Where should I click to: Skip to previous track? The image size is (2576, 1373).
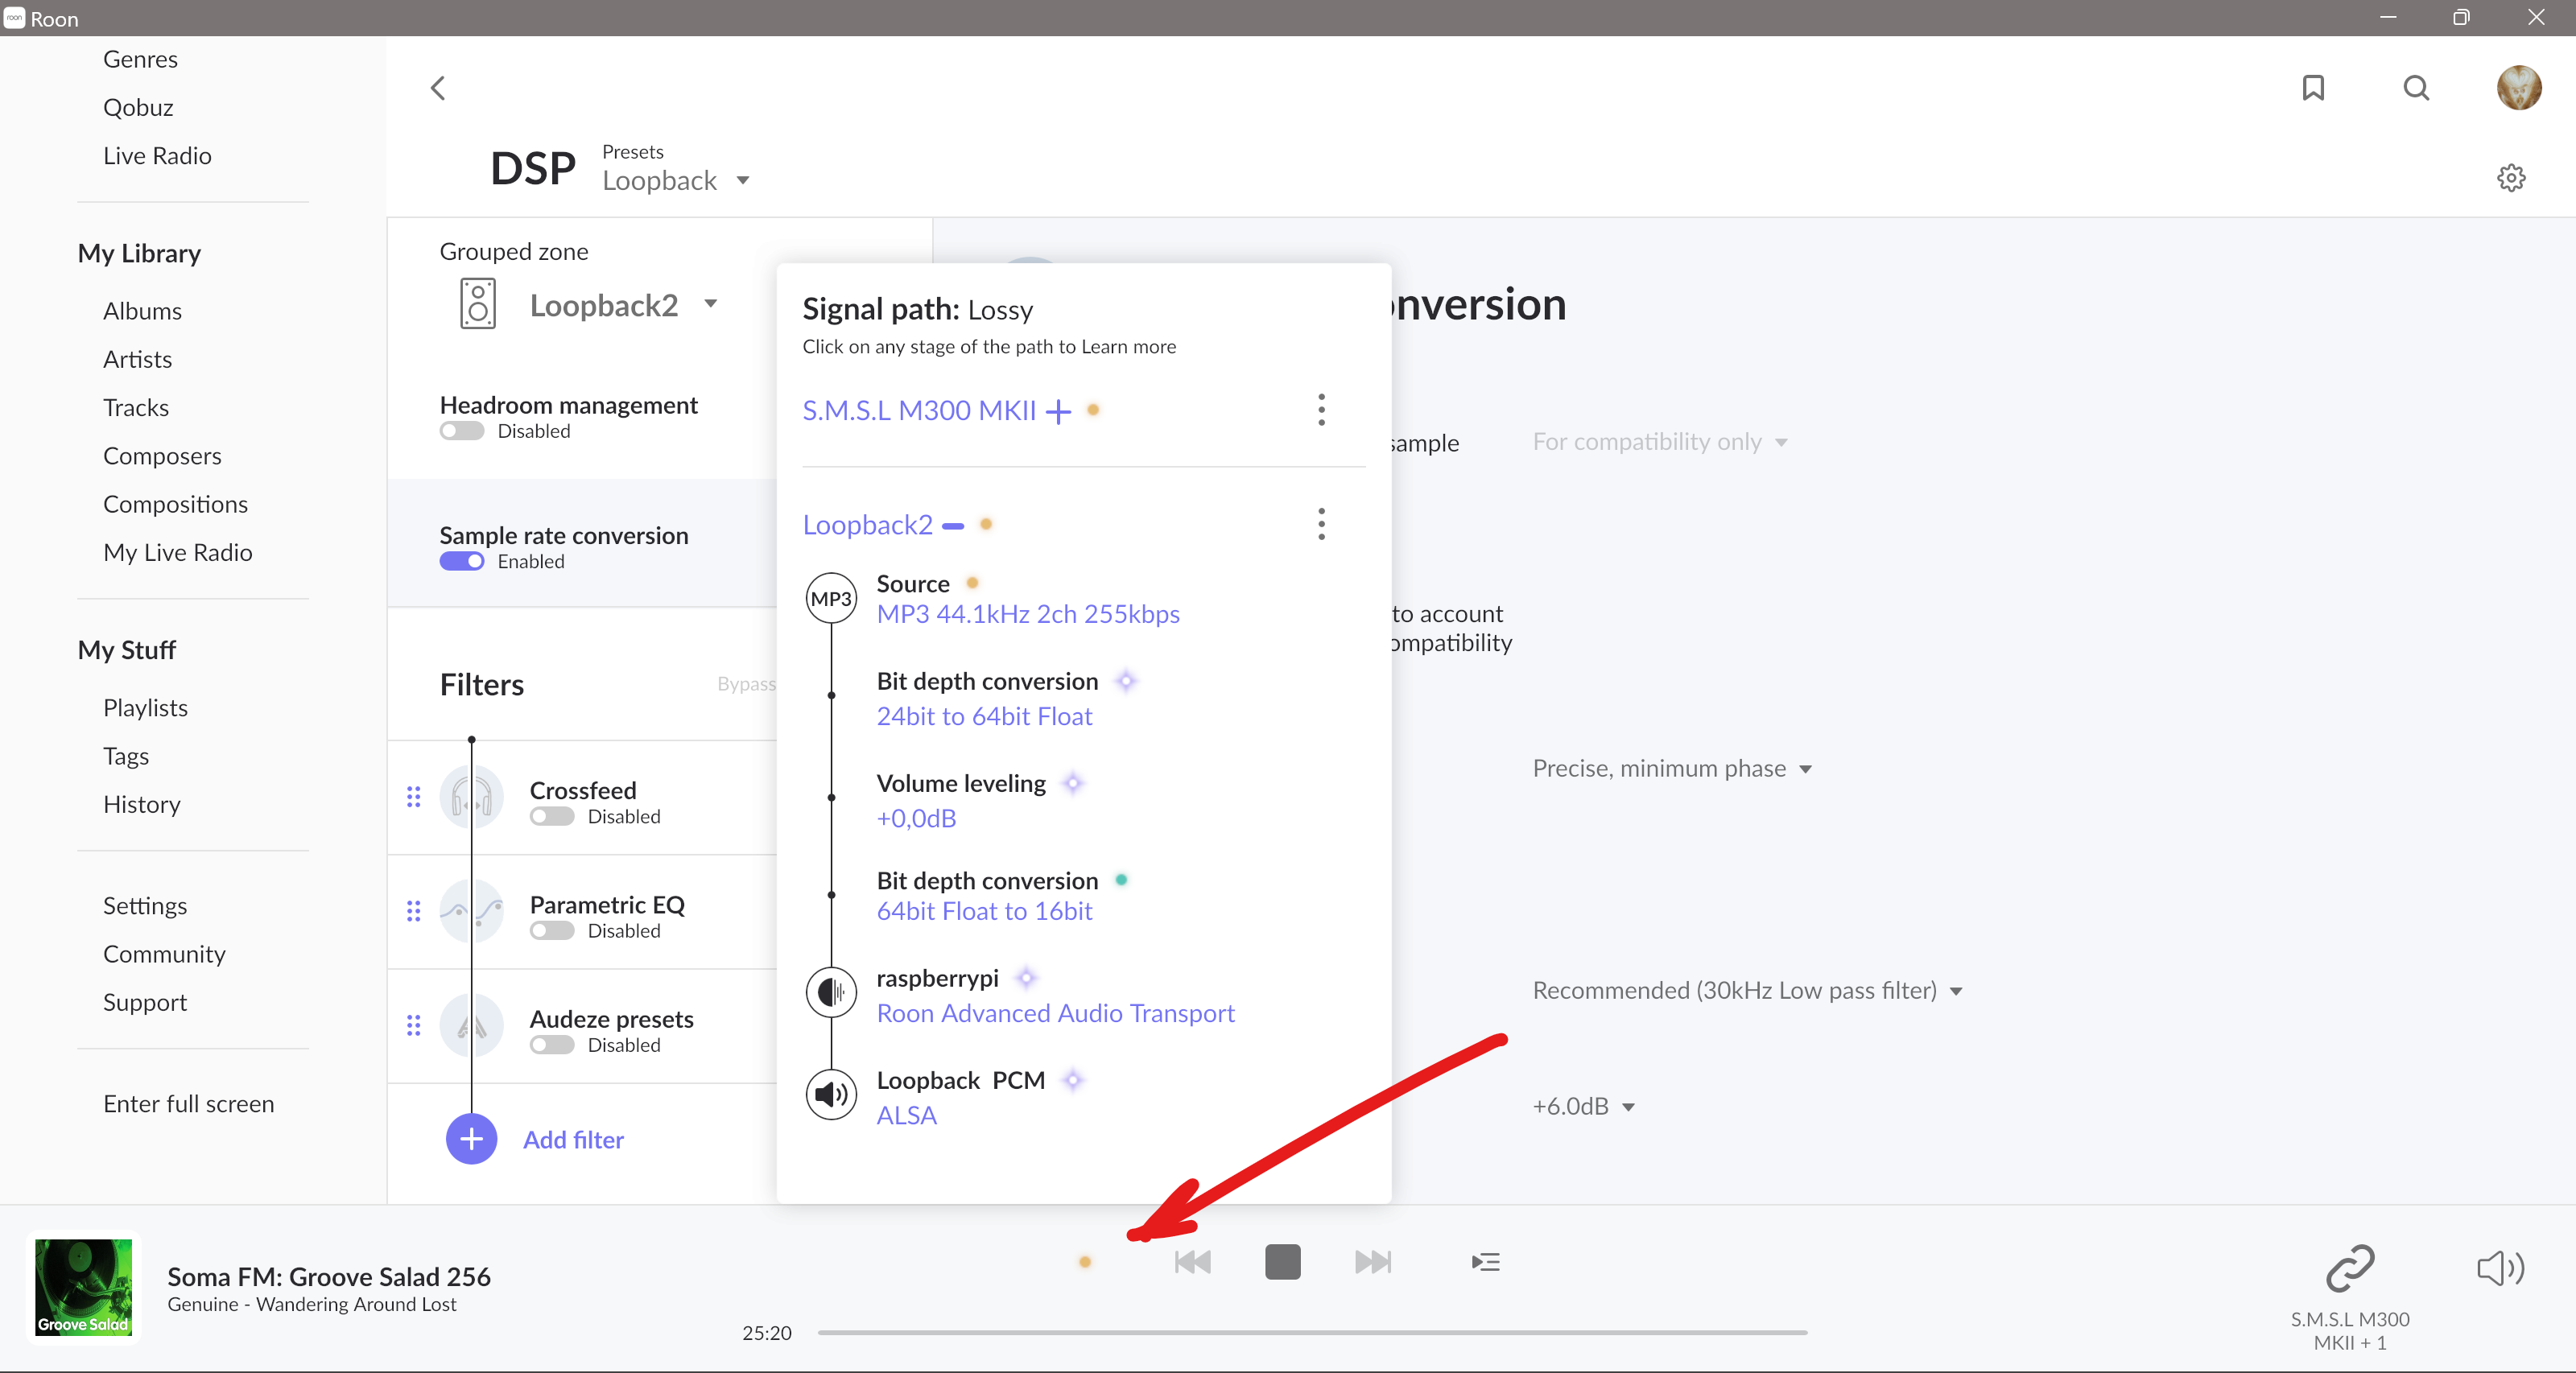(x=1192, y=1263)
